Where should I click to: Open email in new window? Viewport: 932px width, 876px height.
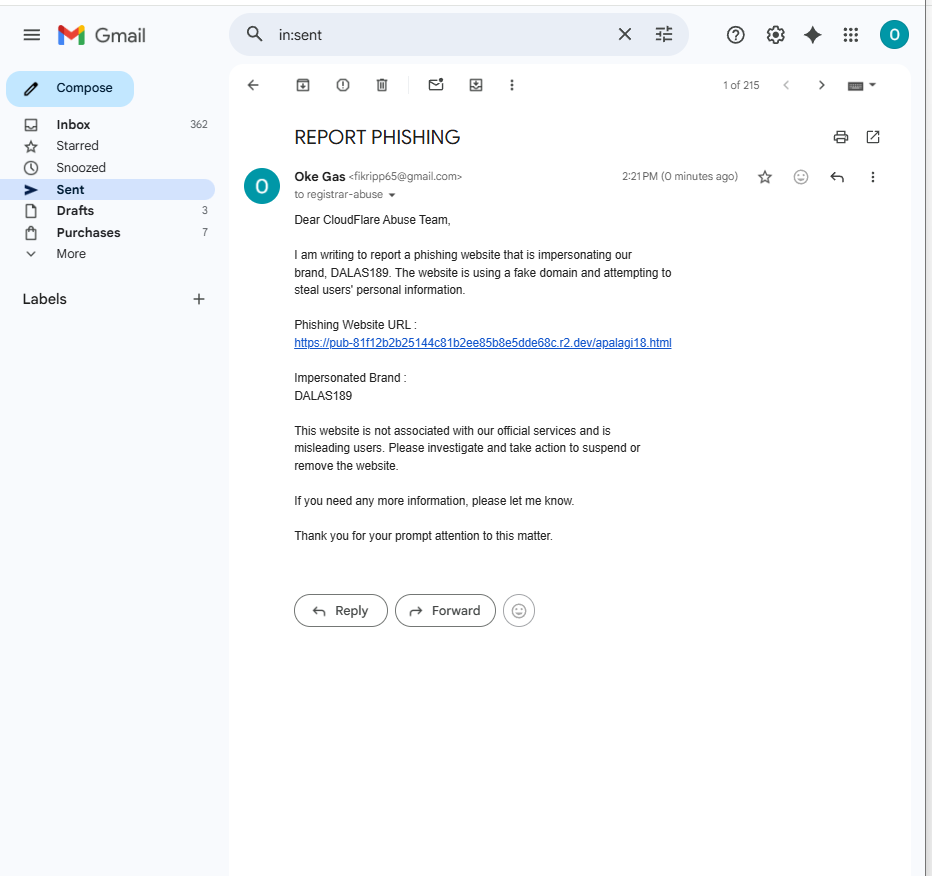click(873, 137)
